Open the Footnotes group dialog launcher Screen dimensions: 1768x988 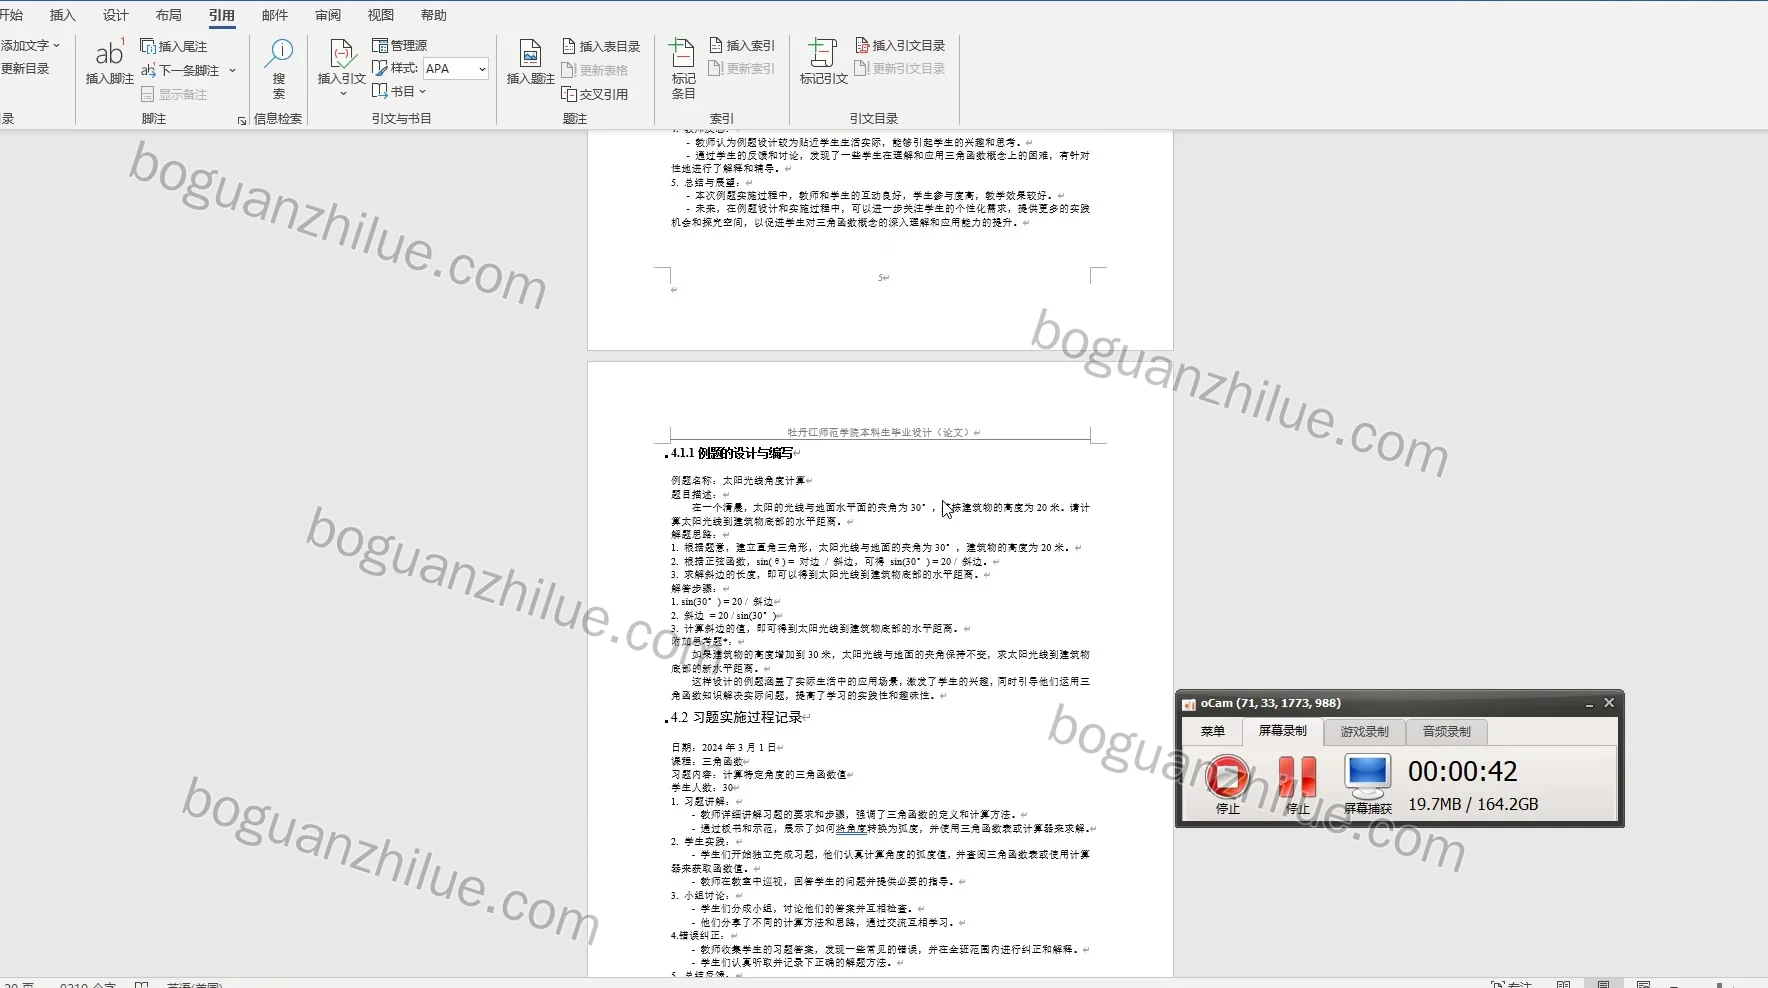(x=241, y=120)
